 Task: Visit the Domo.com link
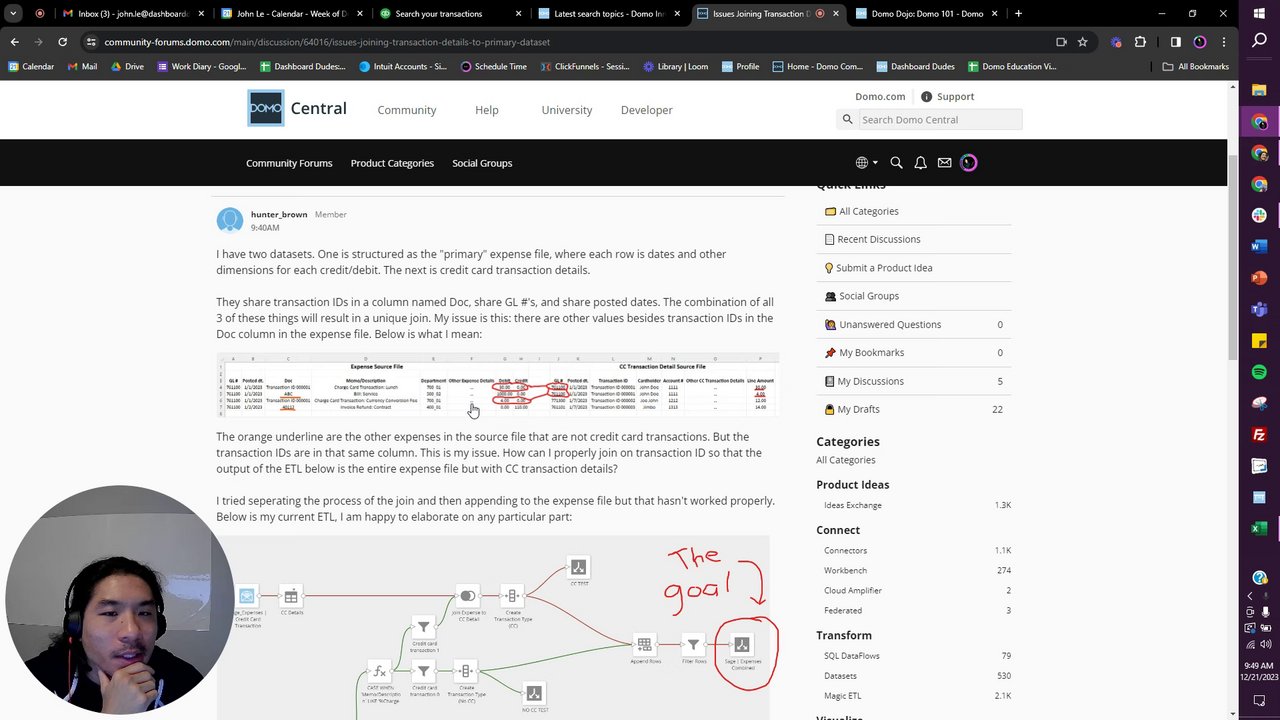880,97
